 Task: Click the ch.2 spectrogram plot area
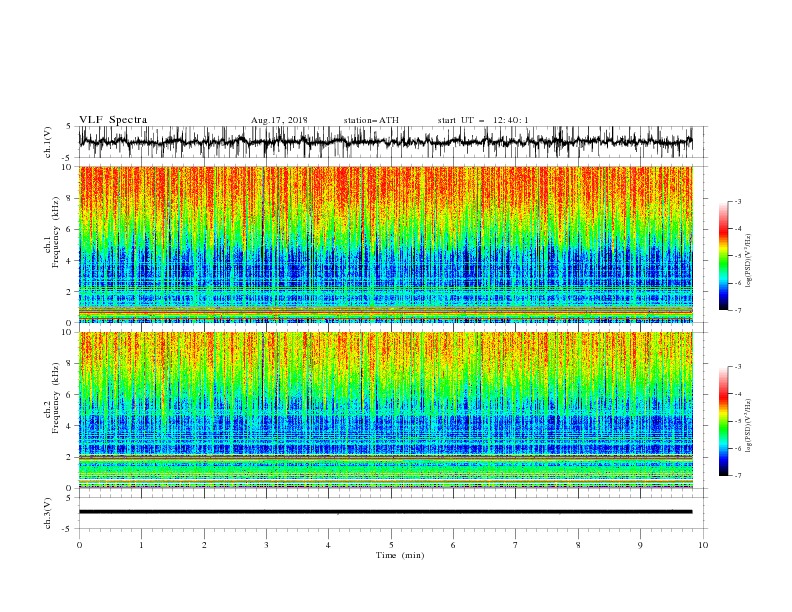385,410
